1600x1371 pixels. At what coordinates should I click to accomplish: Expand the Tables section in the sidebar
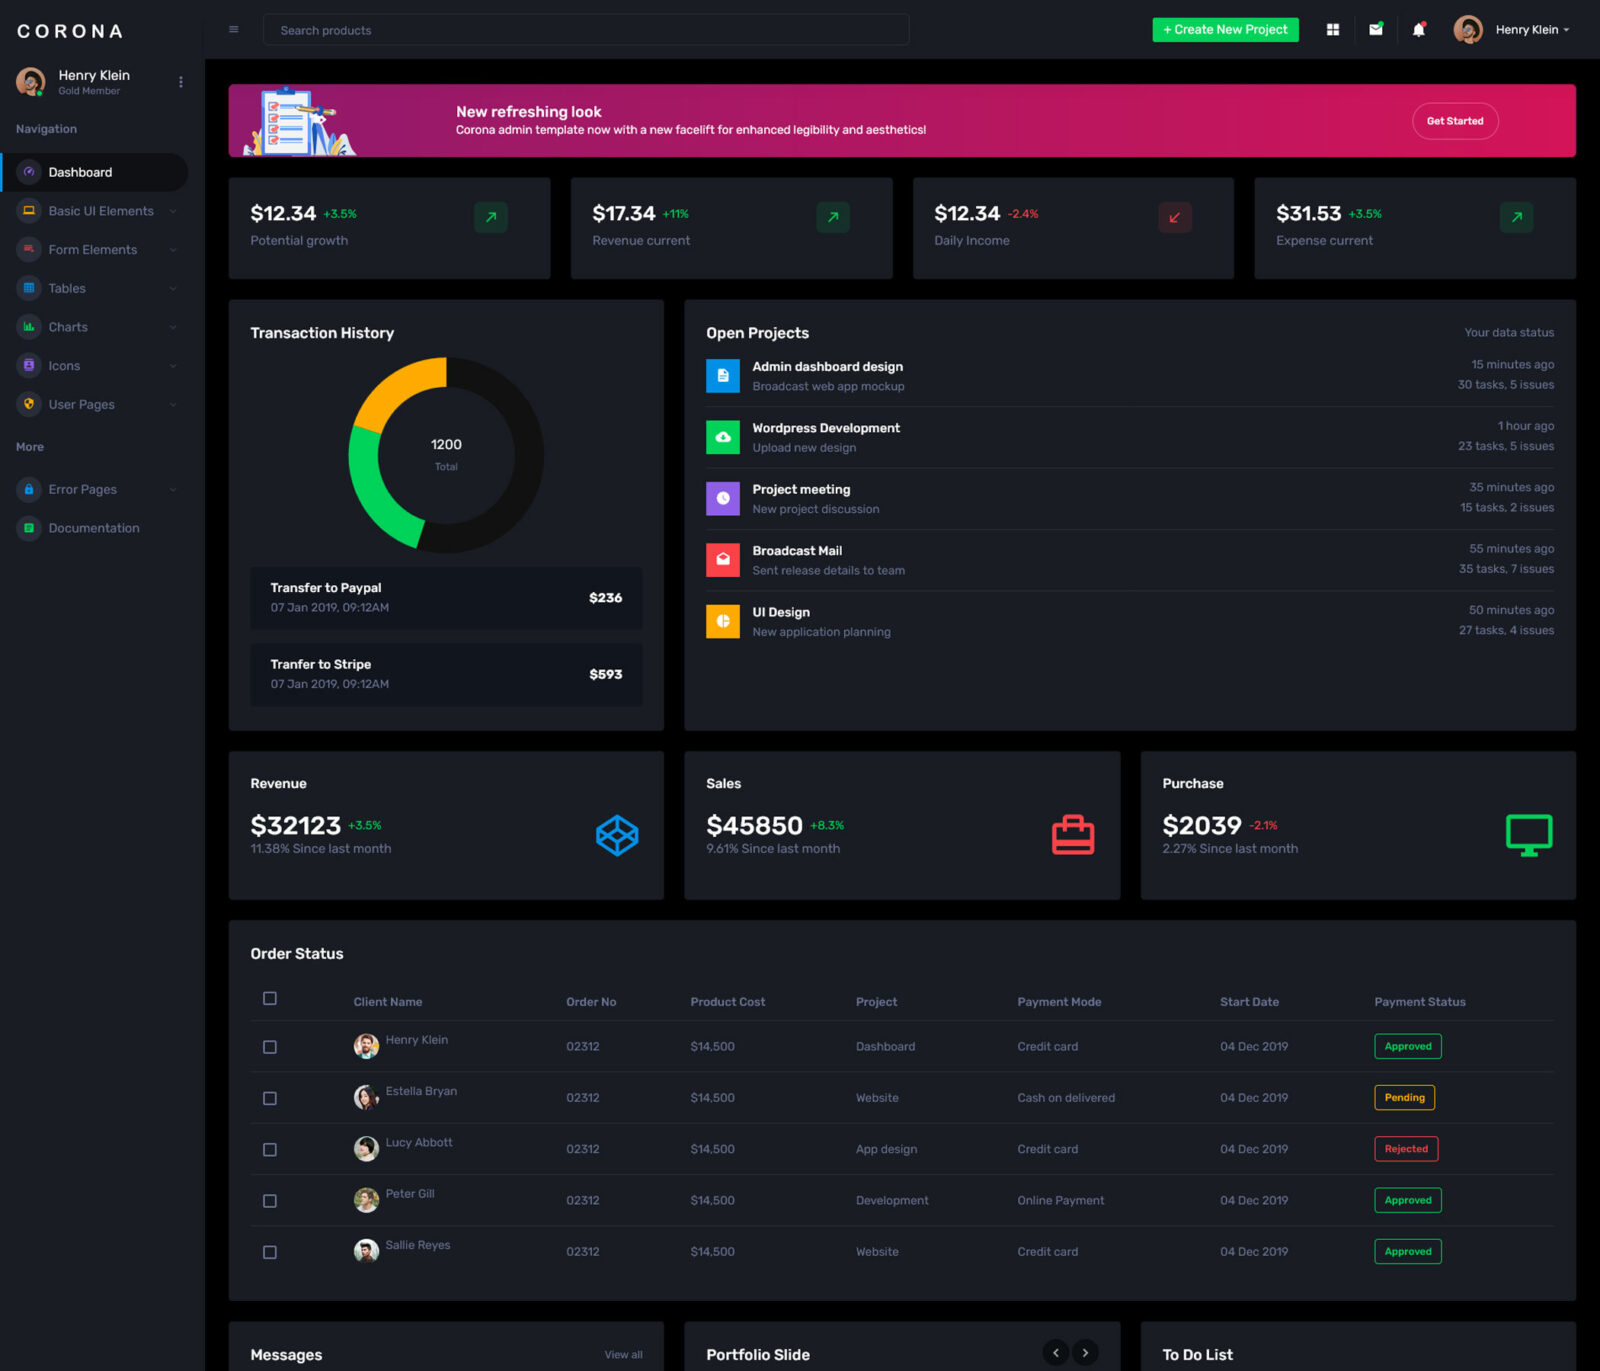(x=67, y=288)
